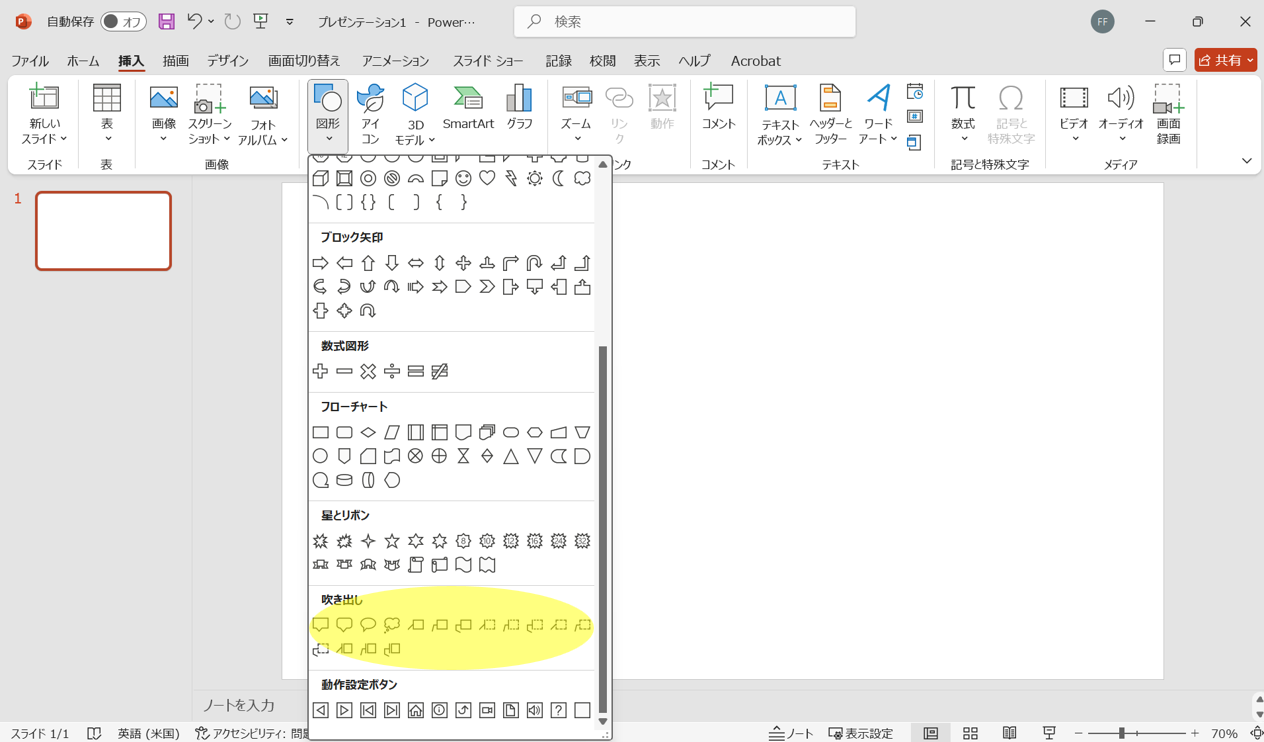Choose the left-right block arrow
The height and width of the screenshot is (742, 1264).
pos(416,263)
